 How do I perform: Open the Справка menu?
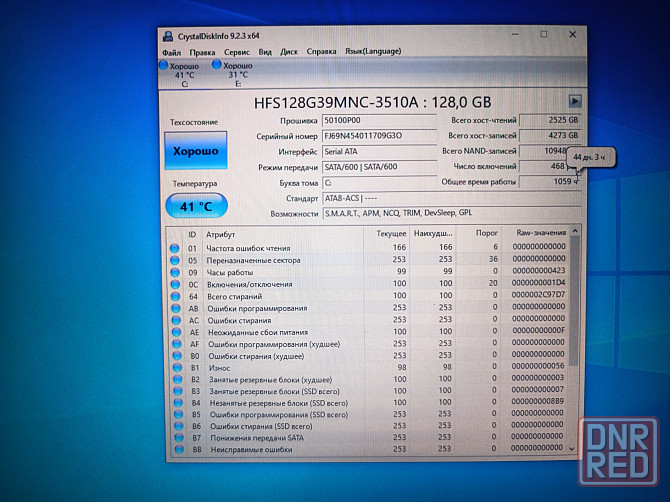[x=321, y=52]
